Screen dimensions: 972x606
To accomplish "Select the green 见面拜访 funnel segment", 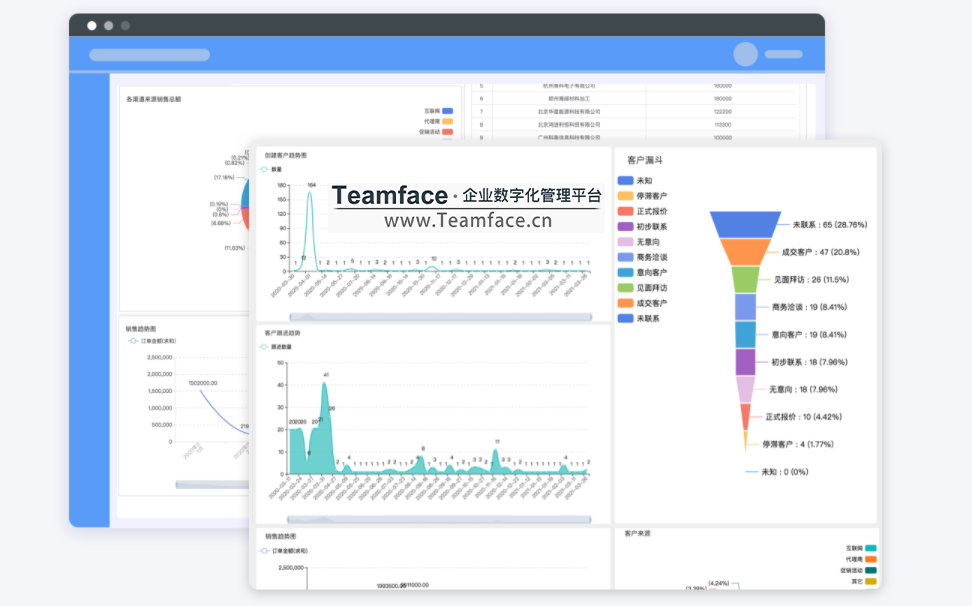I will (745, 279).
